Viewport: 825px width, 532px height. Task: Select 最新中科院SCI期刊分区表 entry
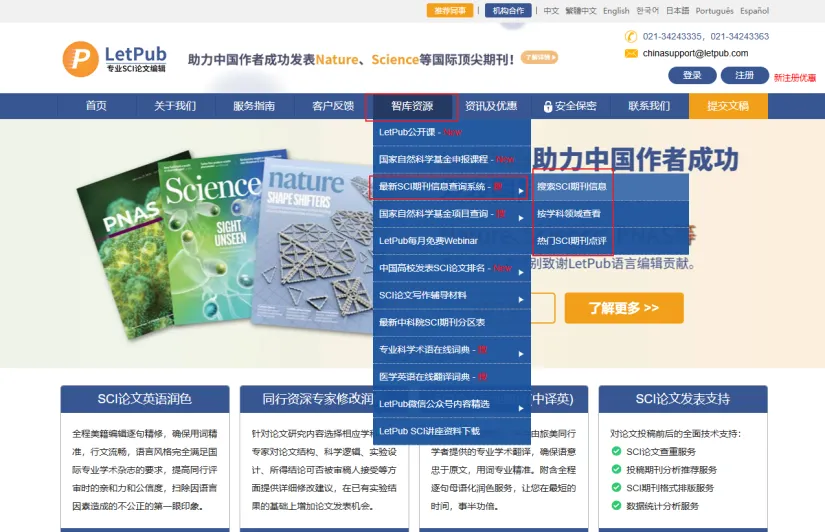point(452,322)
